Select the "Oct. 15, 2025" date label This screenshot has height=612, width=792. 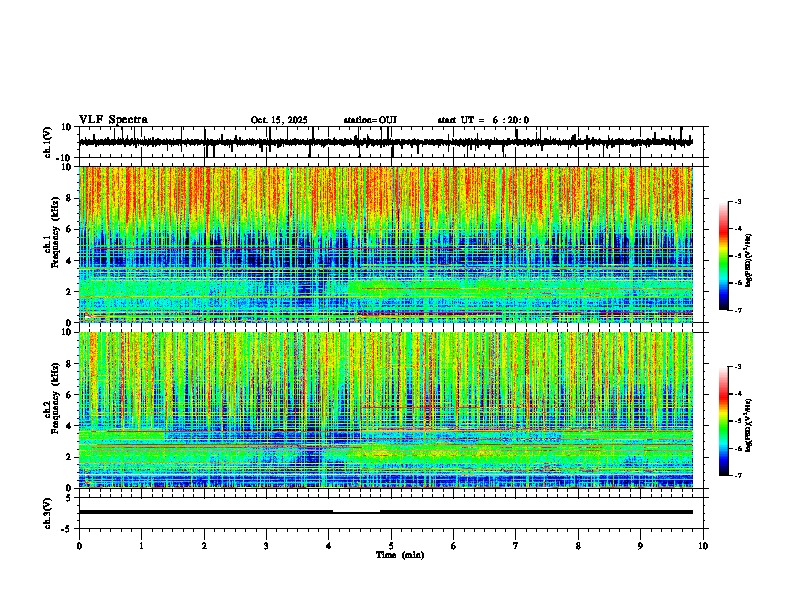click(x=279, y=120)
